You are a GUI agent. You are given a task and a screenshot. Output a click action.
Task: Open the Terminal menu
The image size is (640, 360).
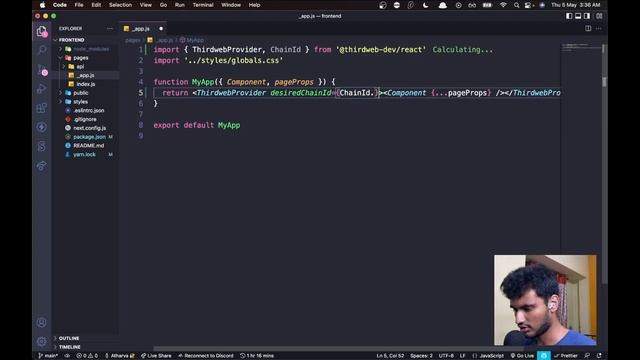[x=203, y=5]
